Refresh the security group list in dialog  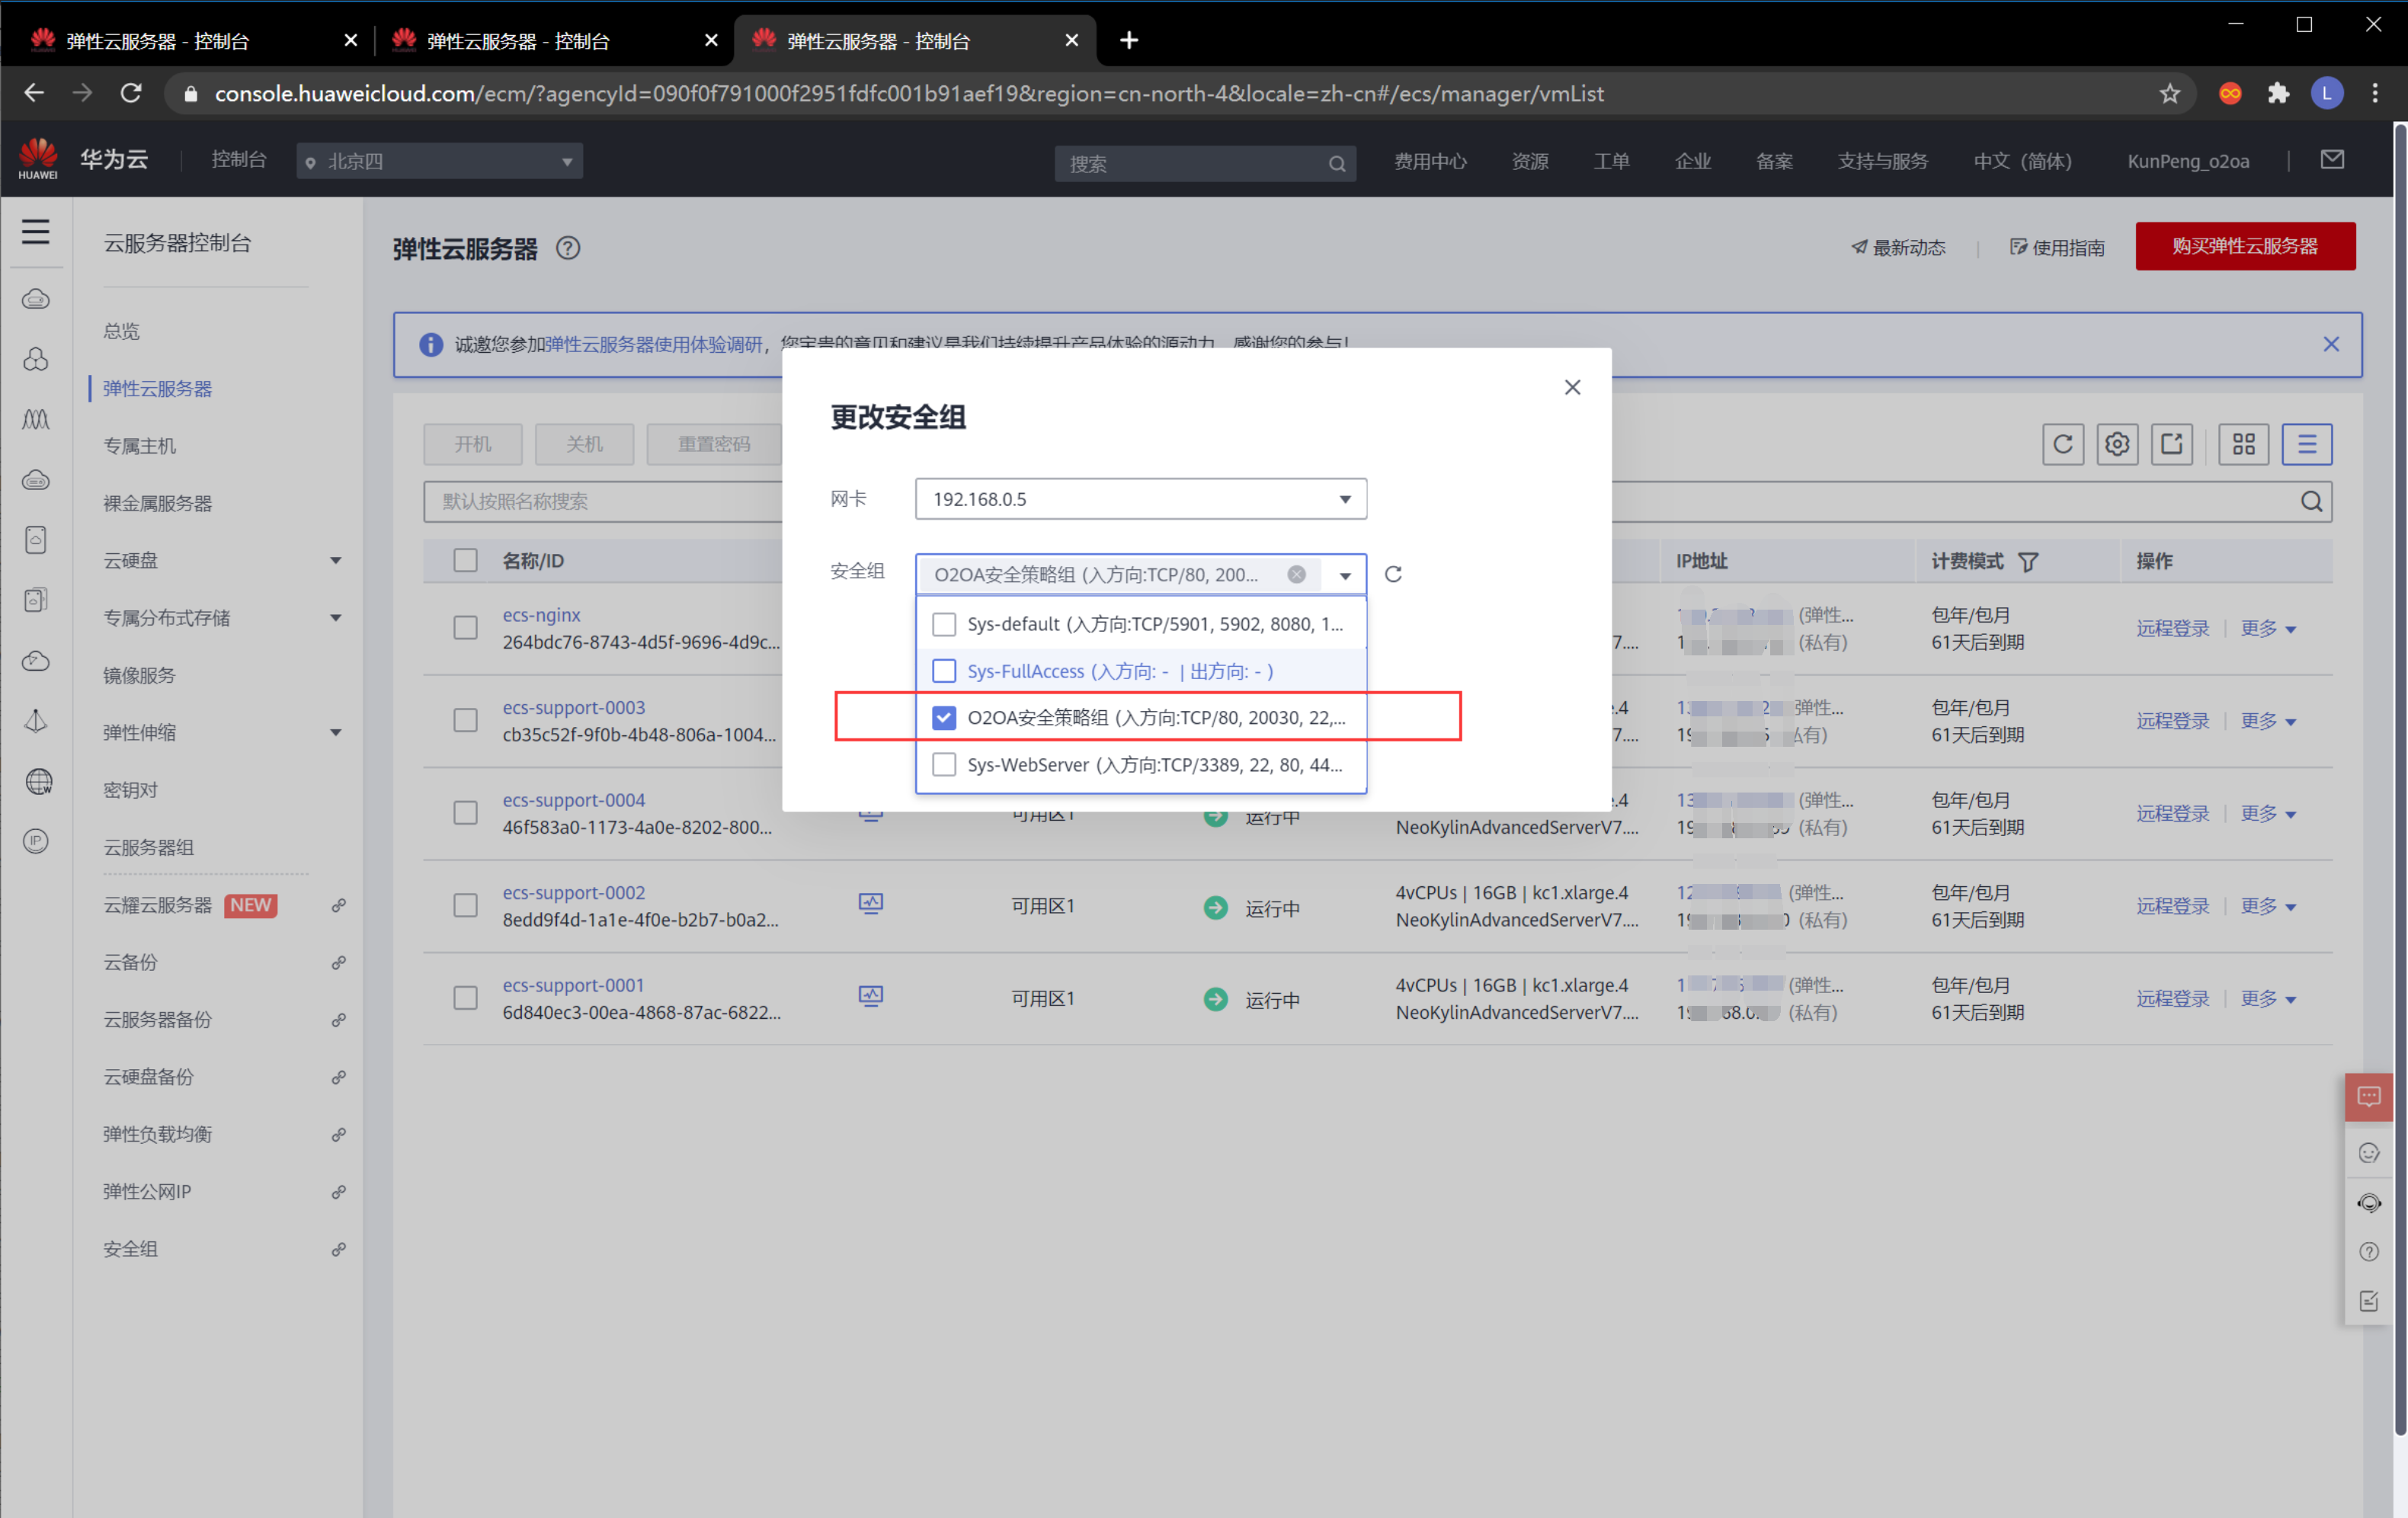coord(1393,574)
